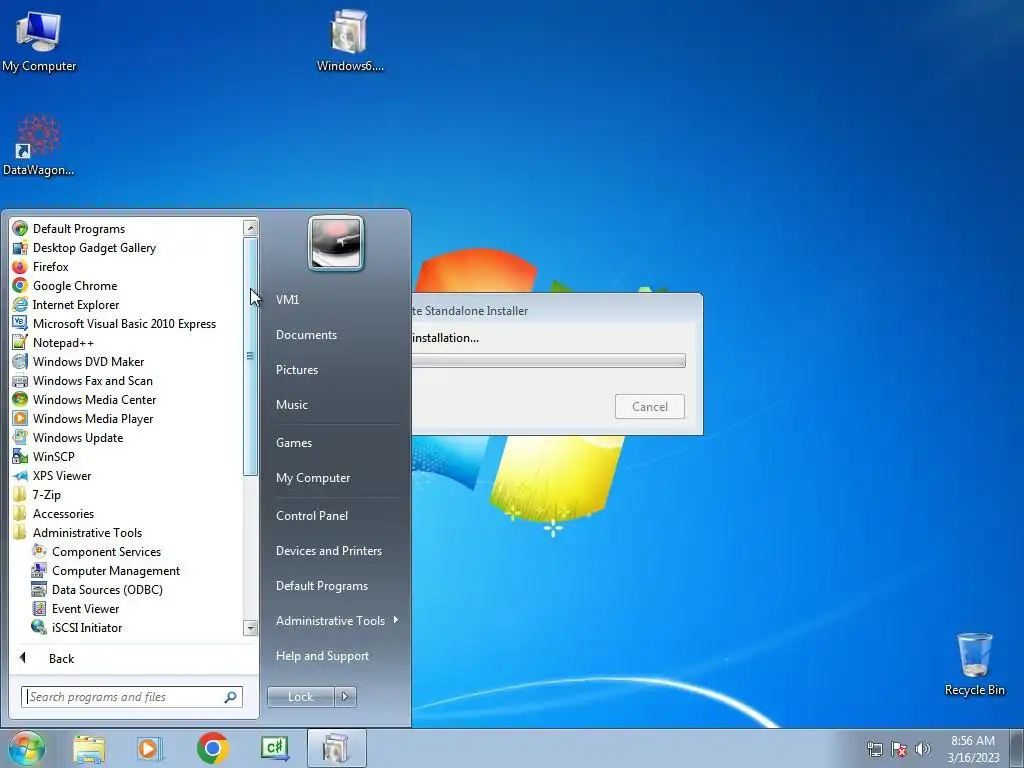
Task: Click the Start orb button
Action: pyautogui.click(x=27, y=748)
